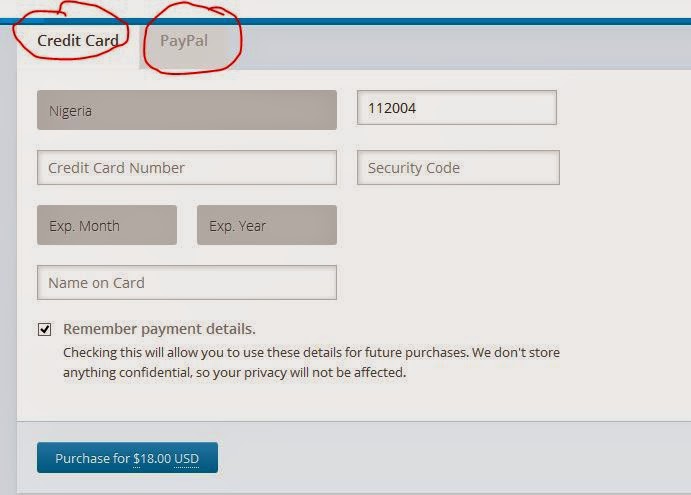This screenshot has width=691, height=495.
Task: Click the word "Purchase" on the blue button
Action: 83,459
